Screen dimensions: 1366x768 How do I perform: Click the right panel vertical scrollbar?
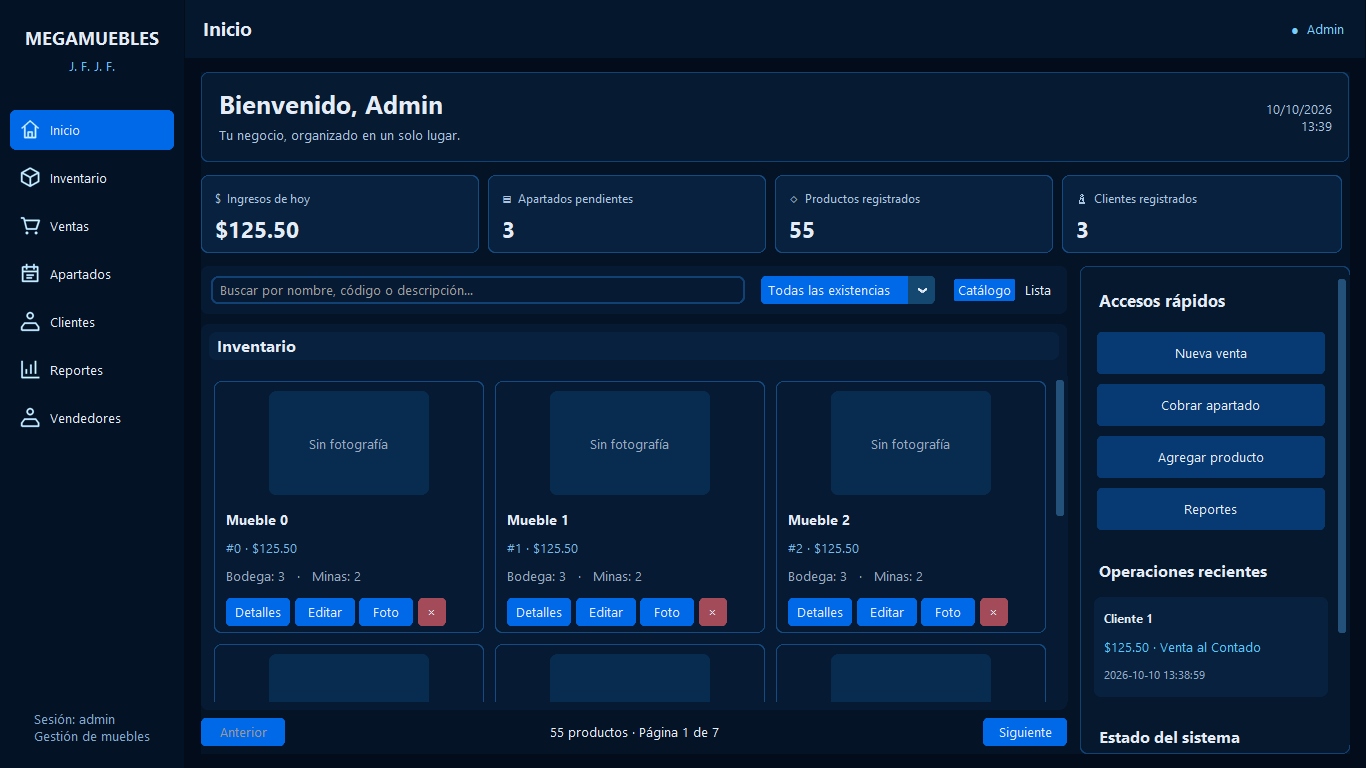pos(1342,455)
